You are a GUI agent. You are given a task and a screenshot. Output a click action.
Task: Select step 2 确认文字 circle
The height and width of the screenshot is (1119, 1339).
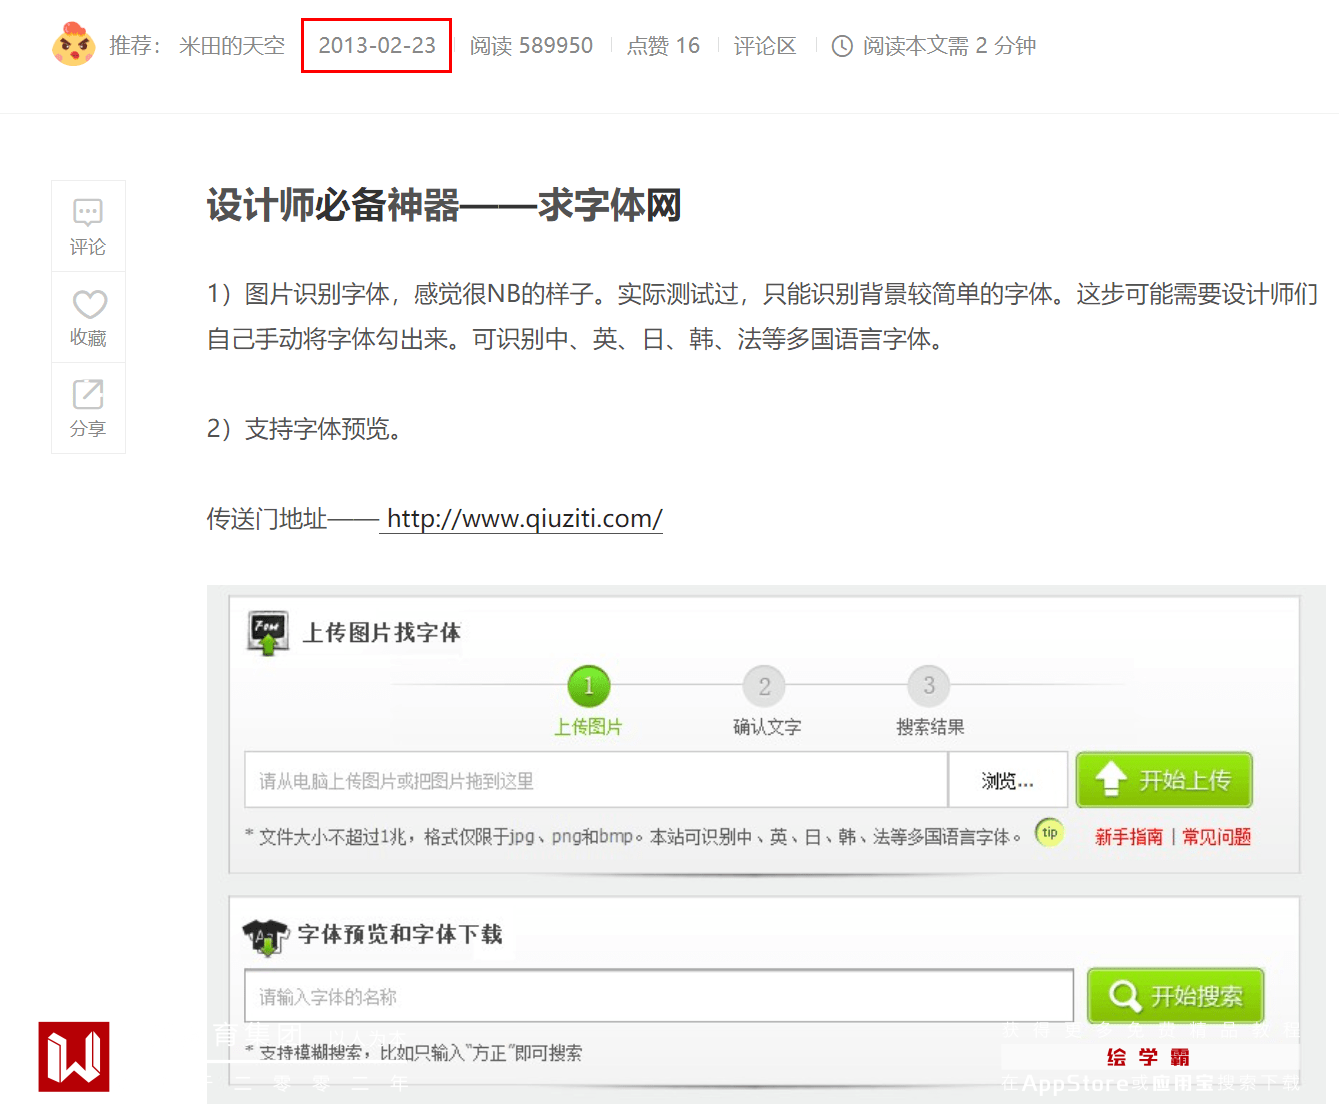click(765, 686)
